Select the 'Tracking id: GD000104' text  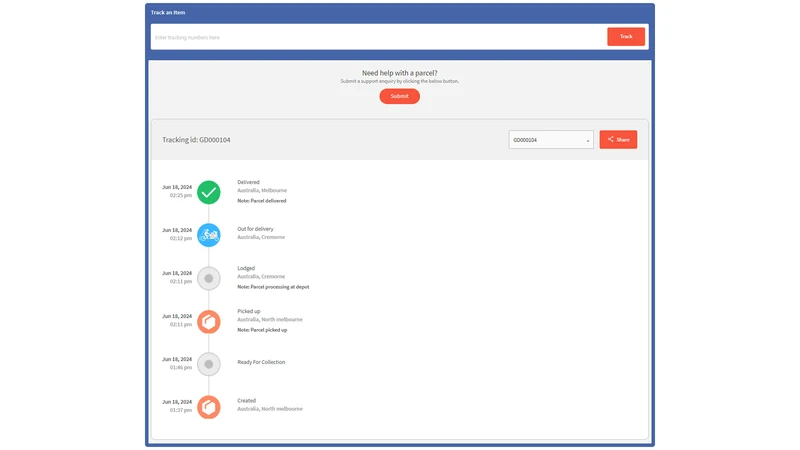196,140
